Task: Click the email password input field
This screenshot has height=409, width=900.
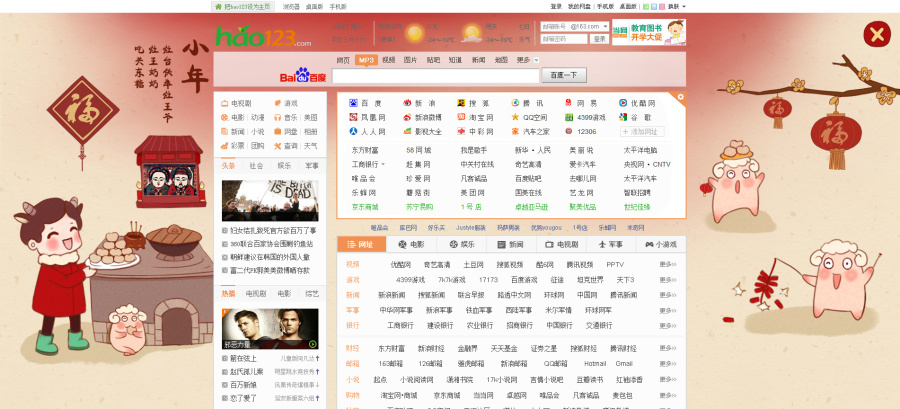Action: click(564, 39)
